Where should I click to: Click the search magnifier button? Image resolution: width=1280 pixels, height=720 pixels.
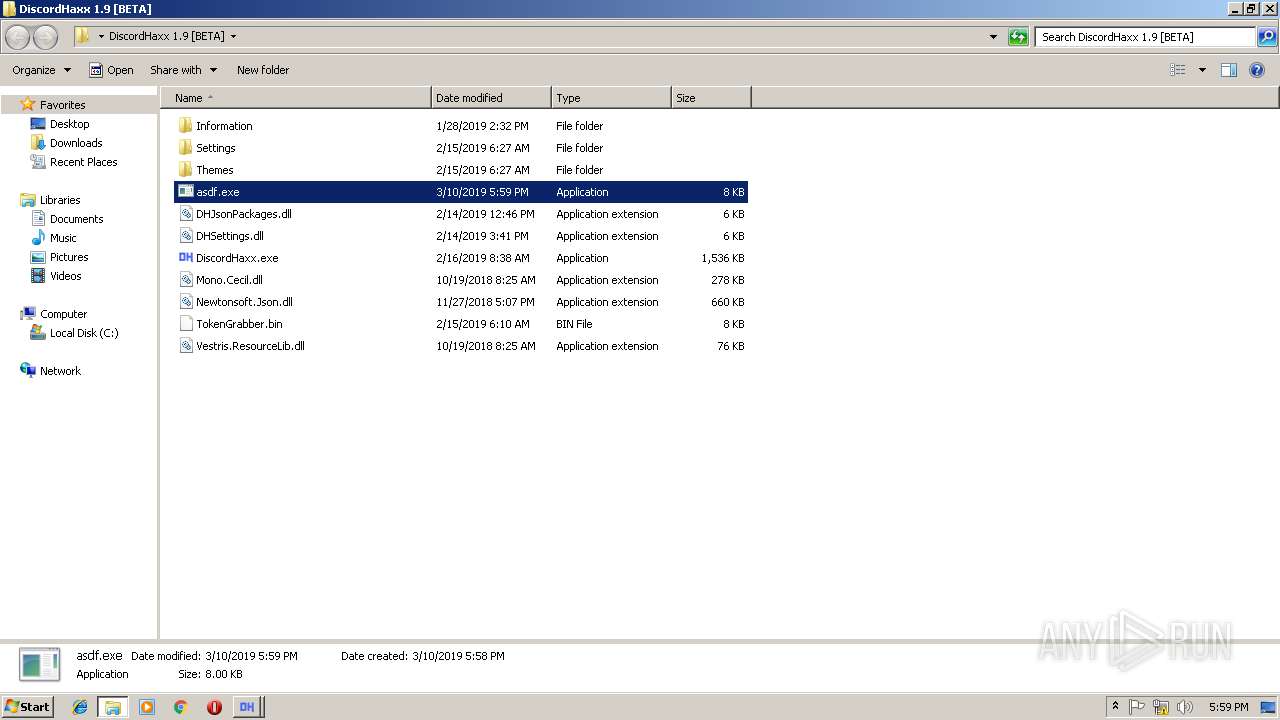pos(1267,37)
